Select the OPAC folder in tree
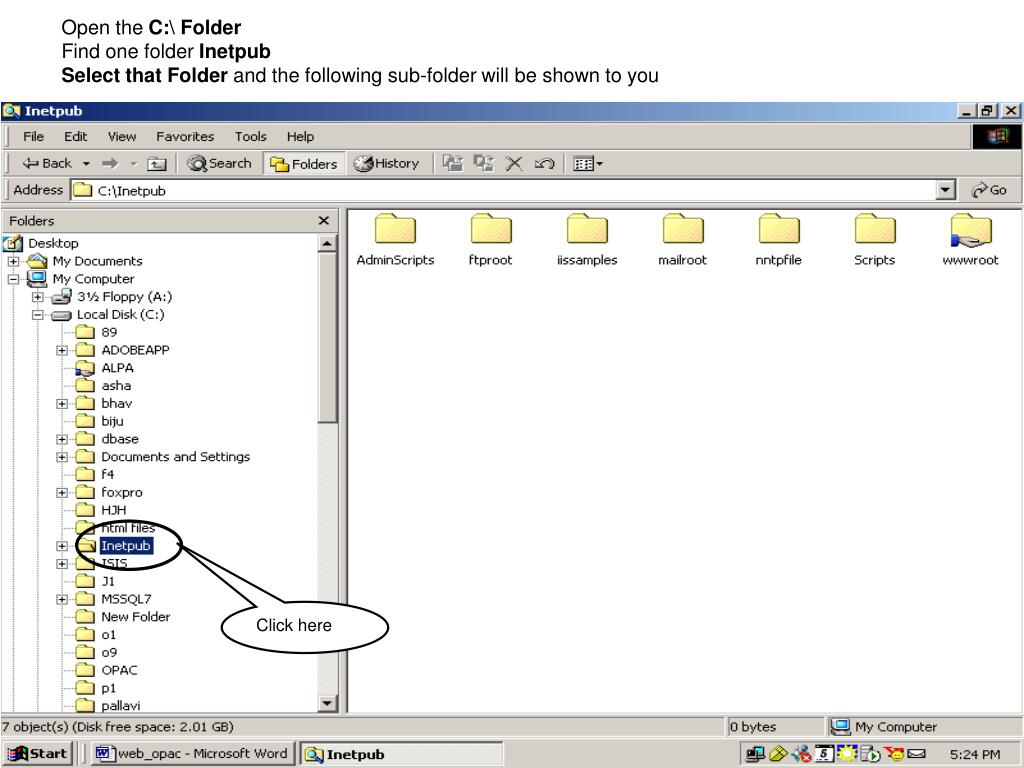Viewport: 1024px width, 768px height. (x=119, y=670)
